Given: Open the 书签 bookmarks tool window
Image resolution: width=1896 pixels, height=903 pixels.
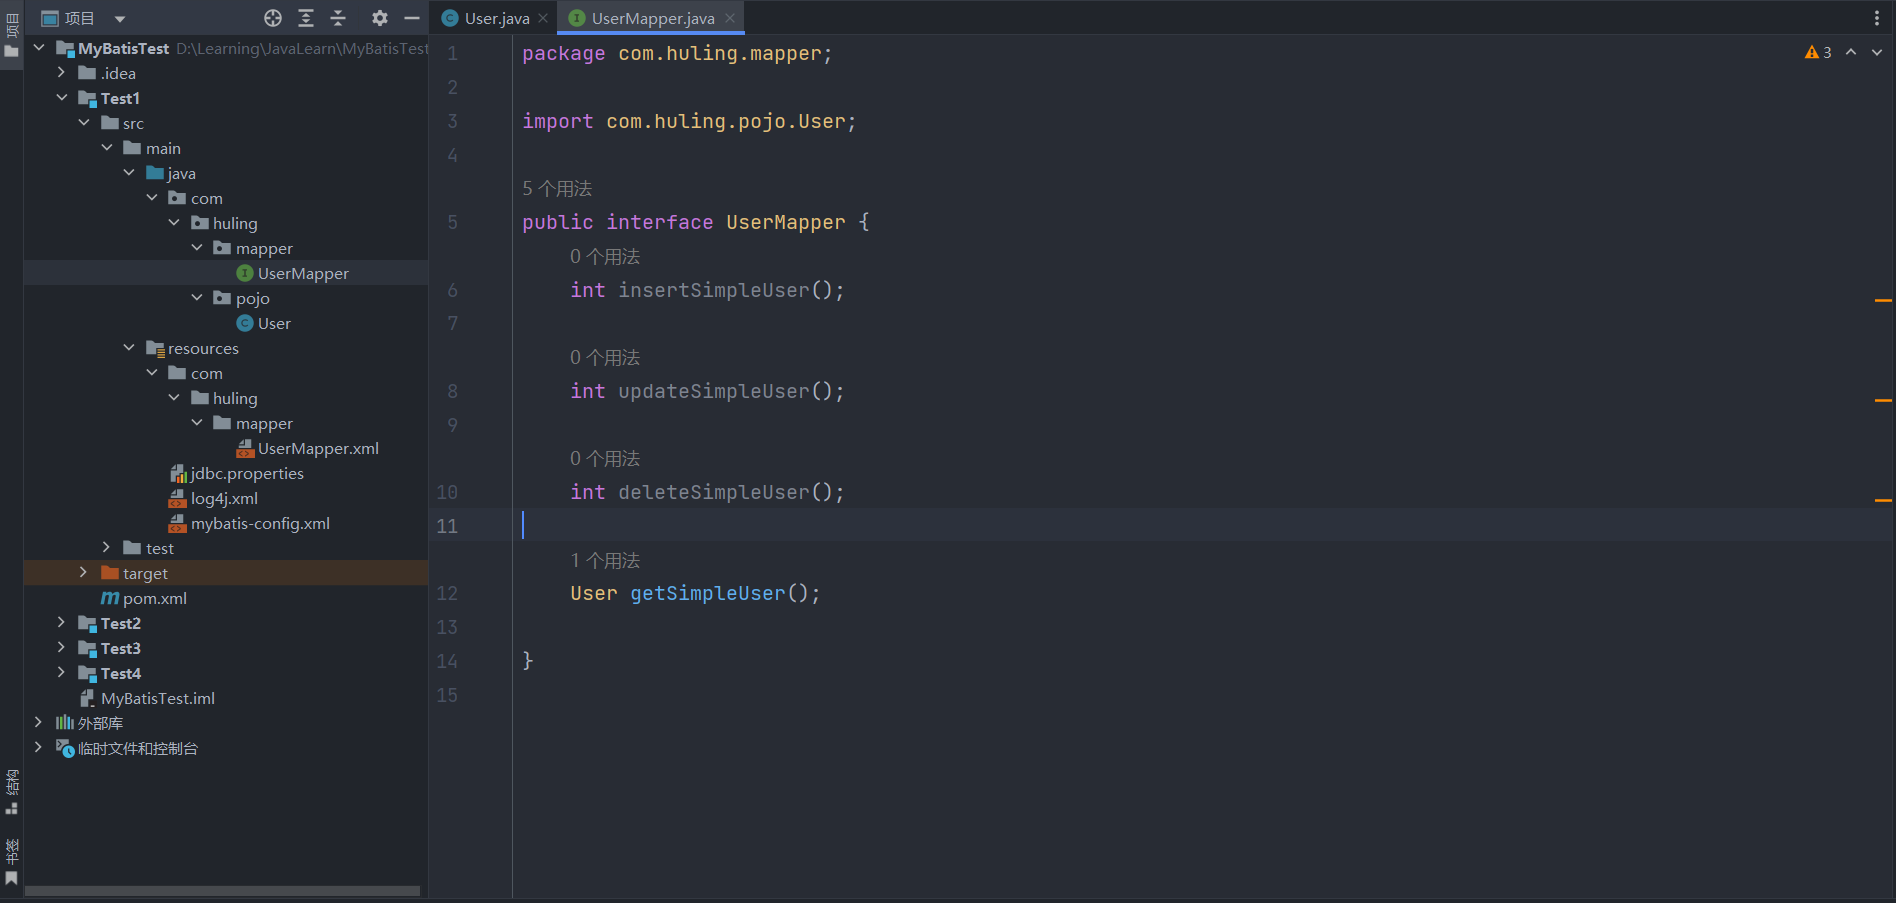Looking at the screenshot, I should pos(12,862).
